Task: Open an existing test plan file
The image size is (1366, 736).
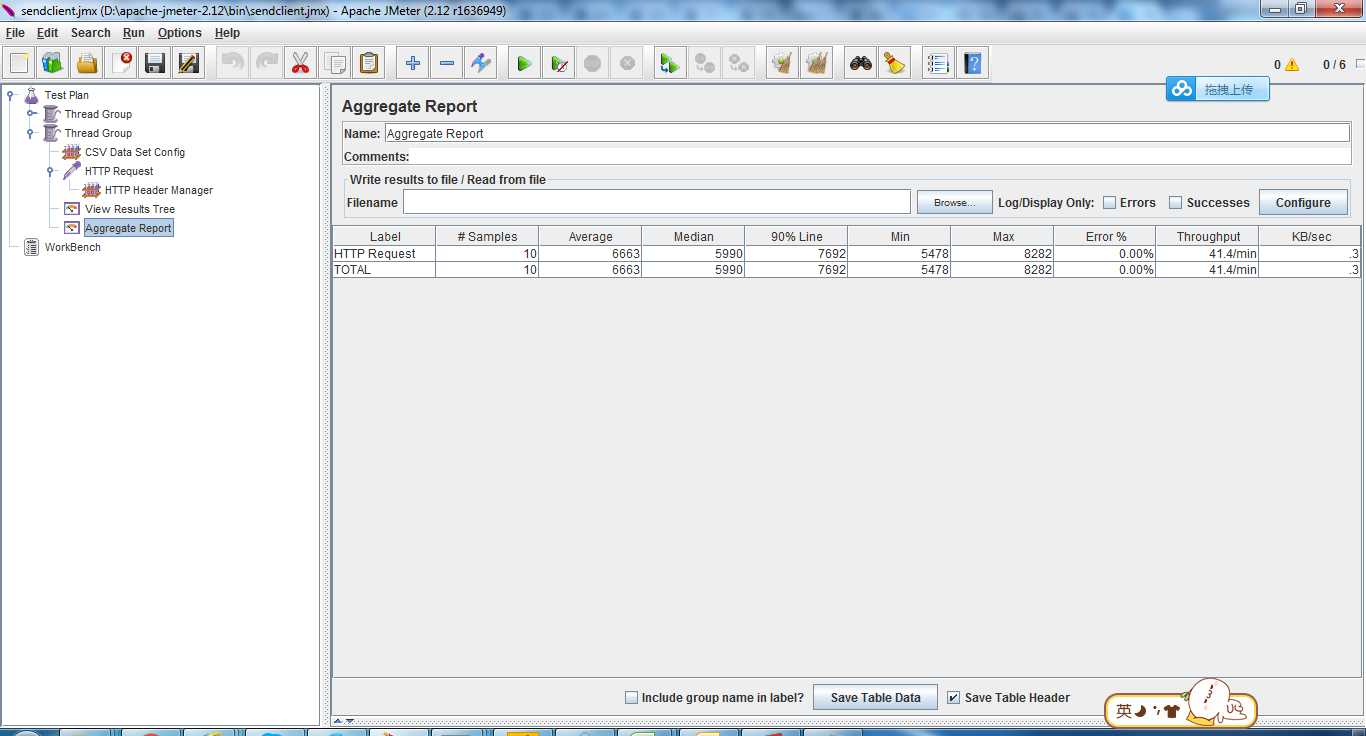Action: pyautogui.click(x=87, y=64)
